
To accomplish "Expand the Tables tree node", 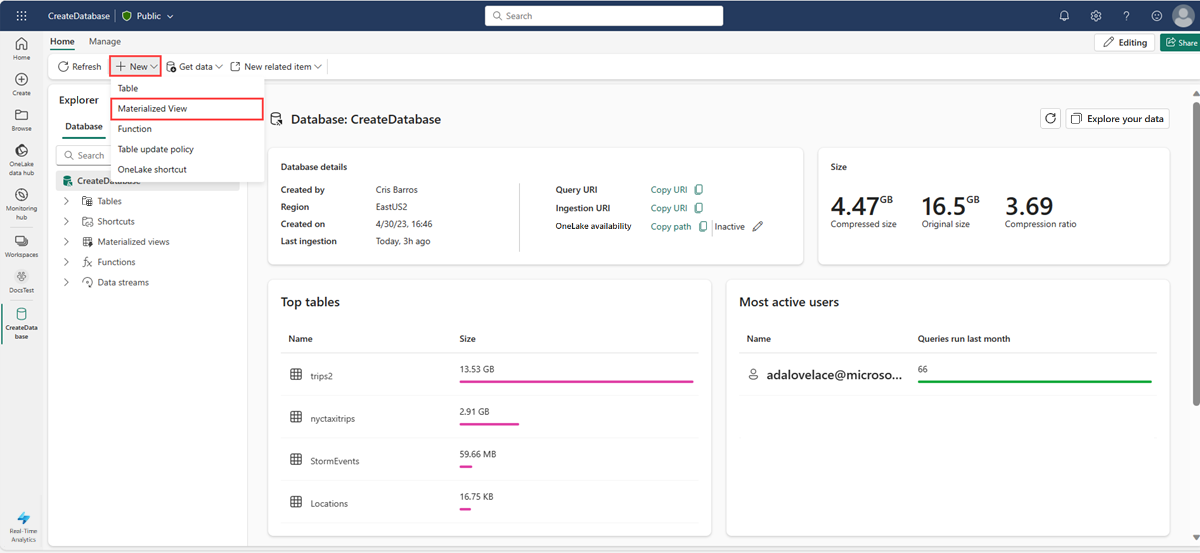I will pos(67,201).
